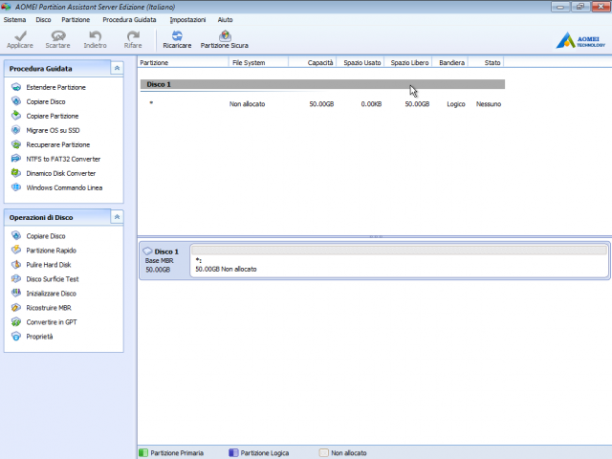The height and width of the screenshot is (459, 612).
Task: Sort by Partizione column header
Action: (183, 62)
